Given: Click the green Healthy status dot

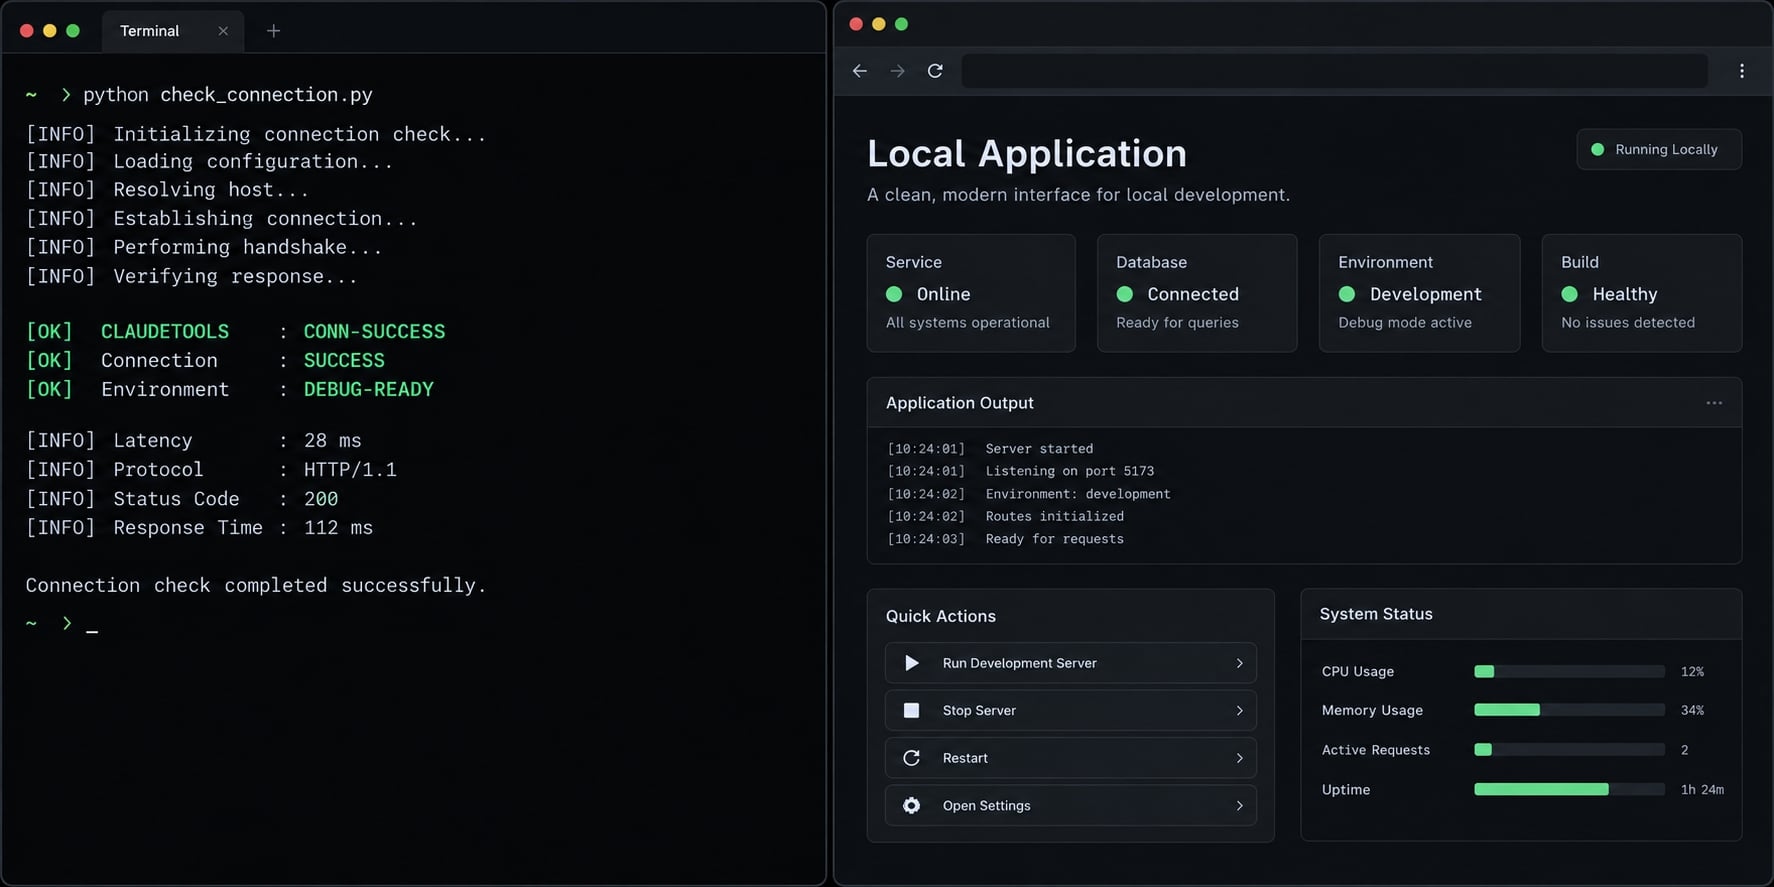Looking at the screenshot, I should (x=1570, y=294).
